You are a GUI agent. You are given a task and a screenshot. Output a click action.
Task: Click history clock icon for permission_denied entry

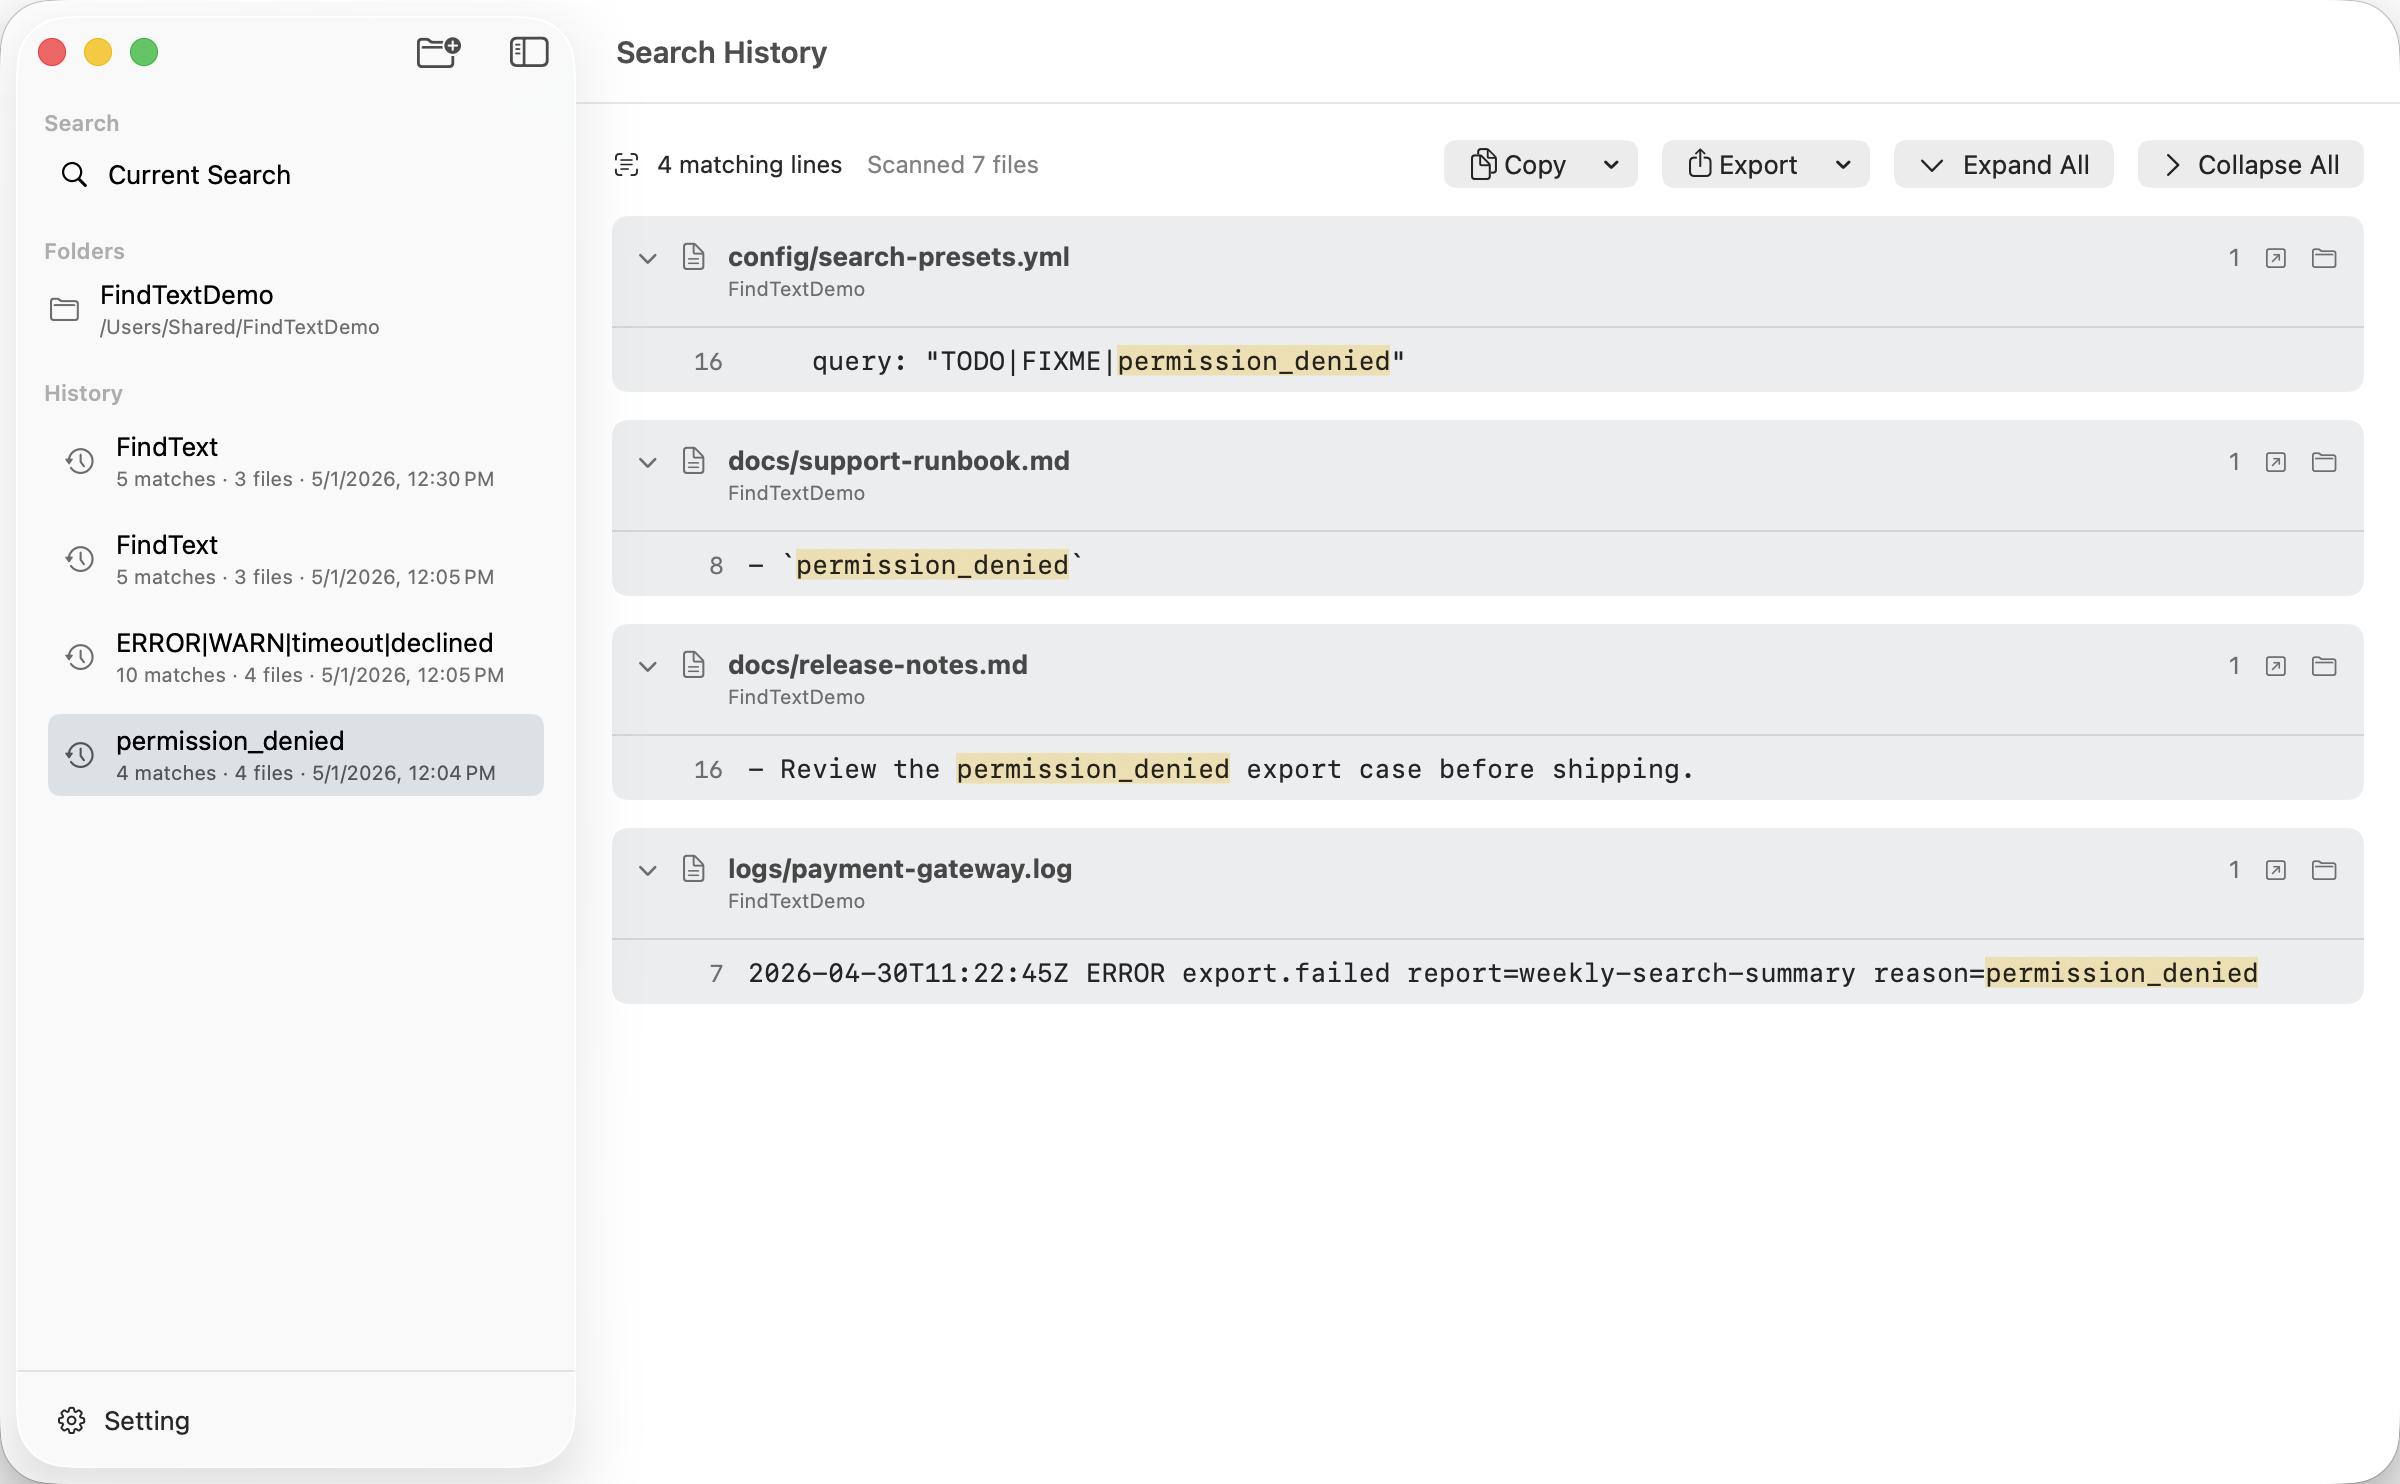(80, 755)
